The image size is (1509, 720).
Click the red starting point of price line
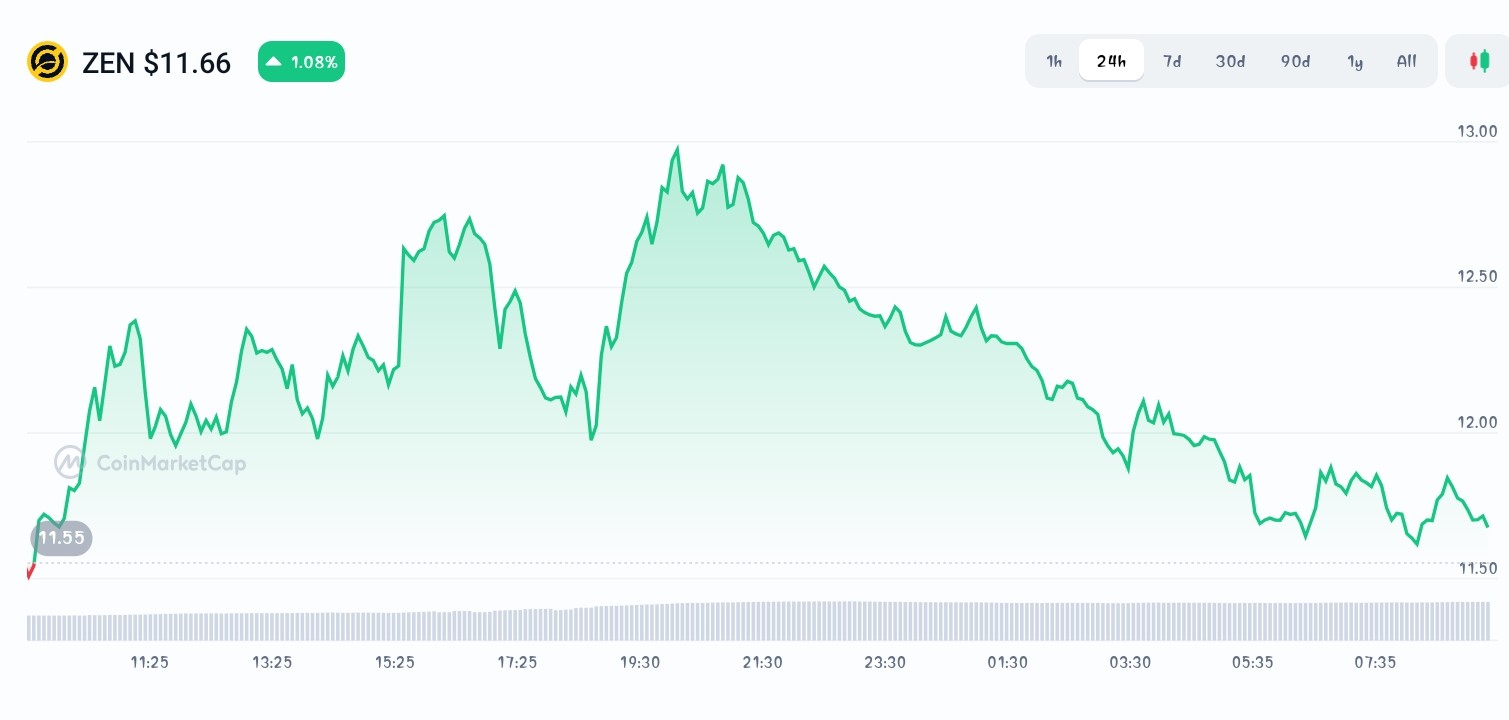(x=30, y=572)
